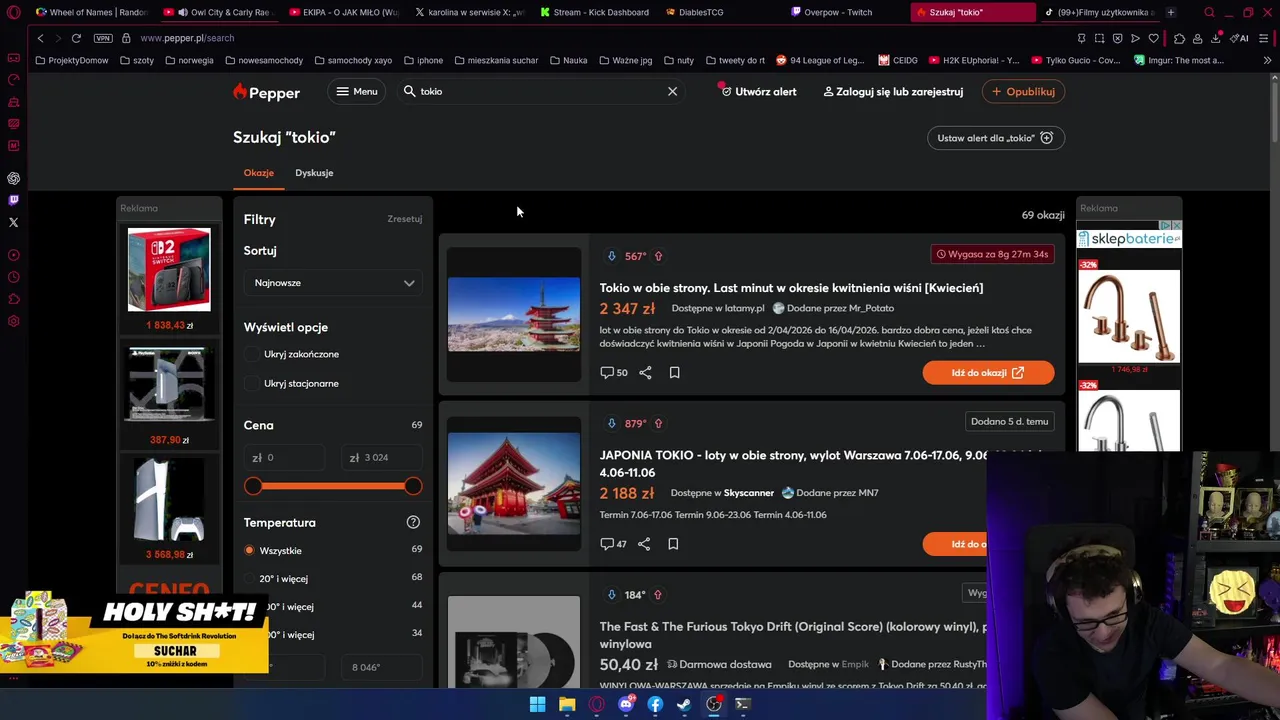Click Zresetuj filters link

(405, 219)
